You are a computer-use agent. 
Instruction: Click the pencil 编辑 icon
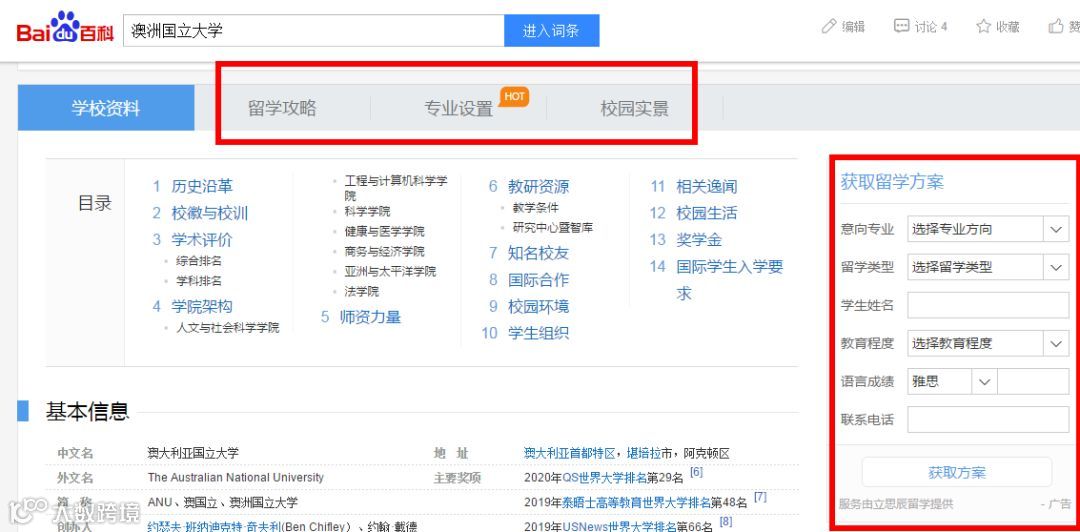click(x=829, y=27)
